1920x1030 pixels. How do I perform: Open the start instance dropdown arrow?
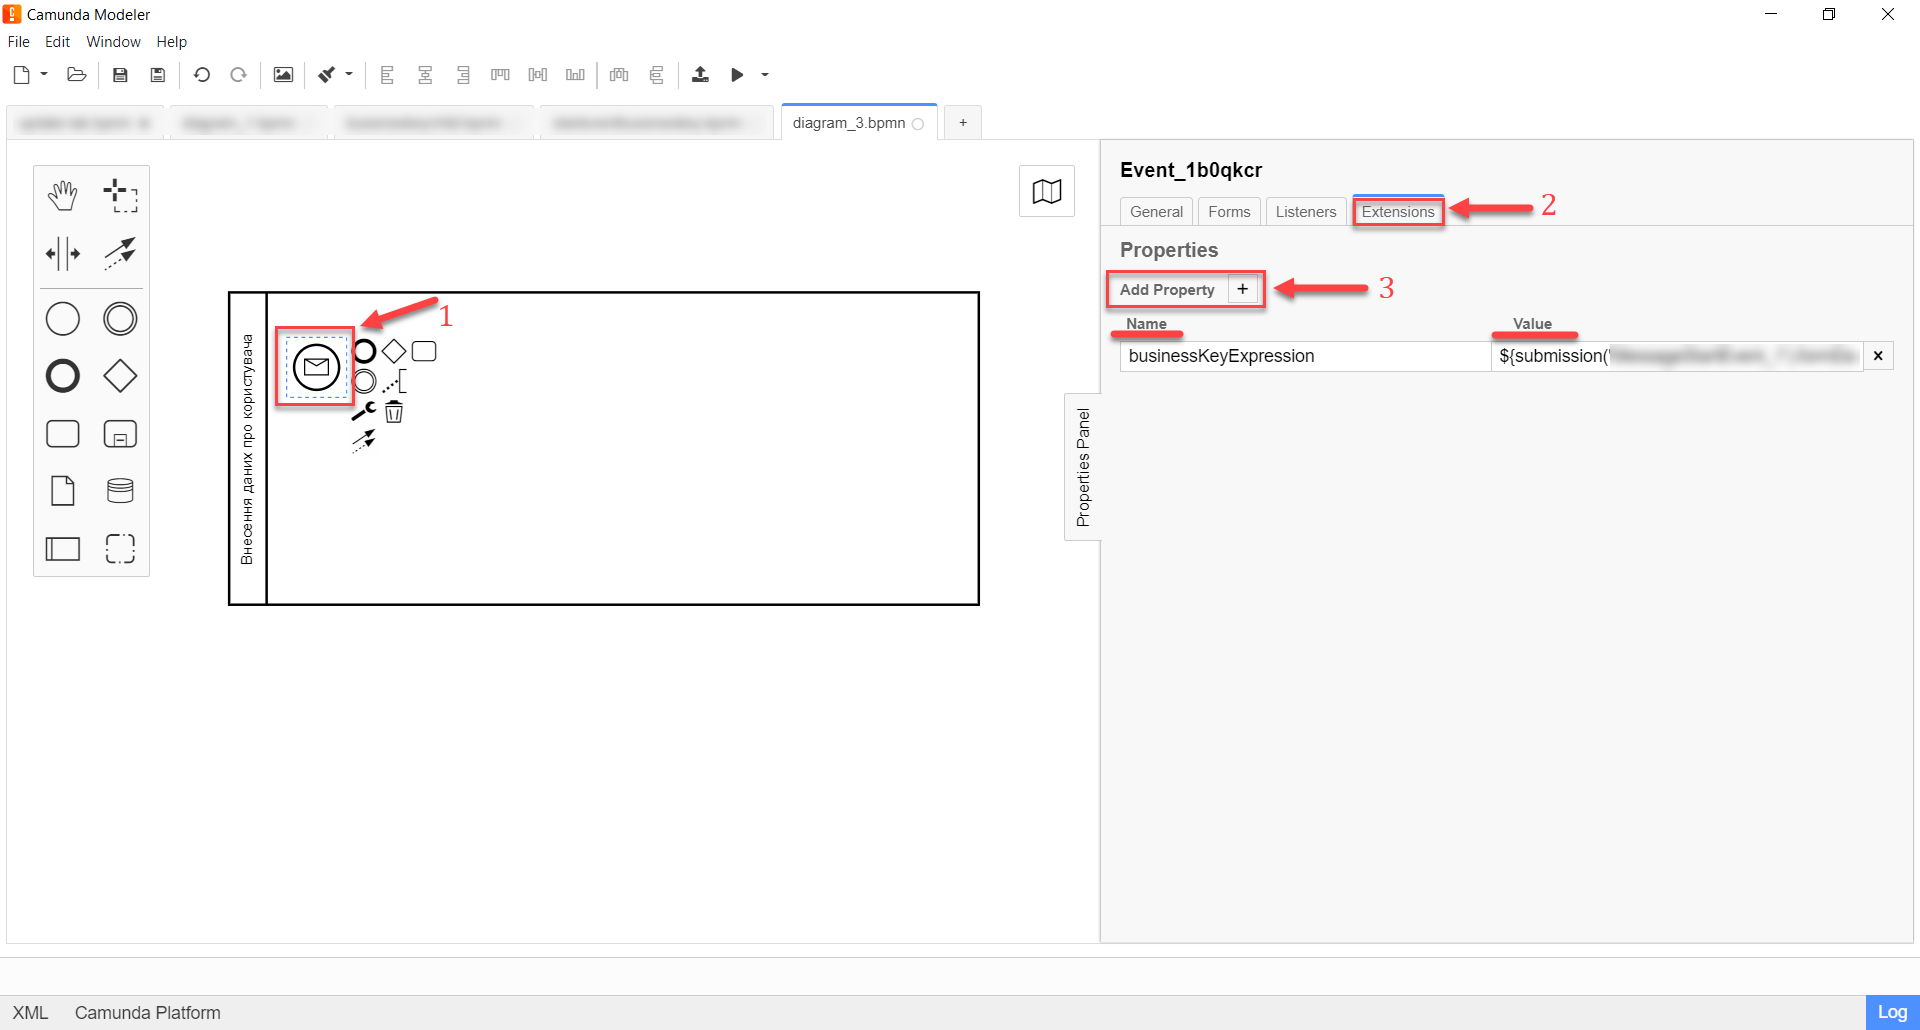coord(765,74)
